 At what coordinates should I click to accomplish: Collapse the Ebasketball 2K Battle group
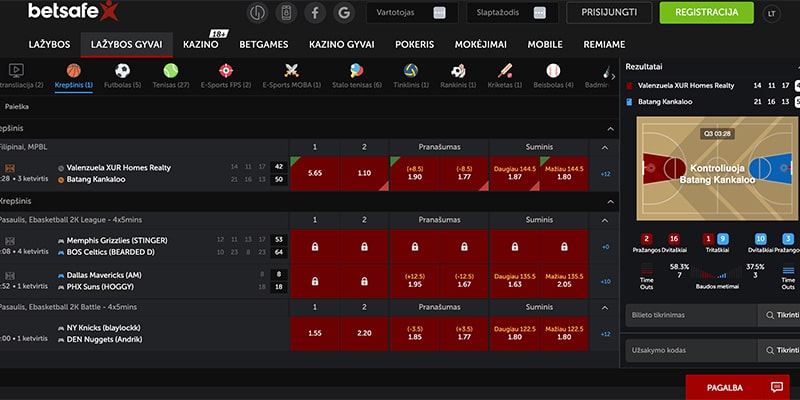pos(605,308)
